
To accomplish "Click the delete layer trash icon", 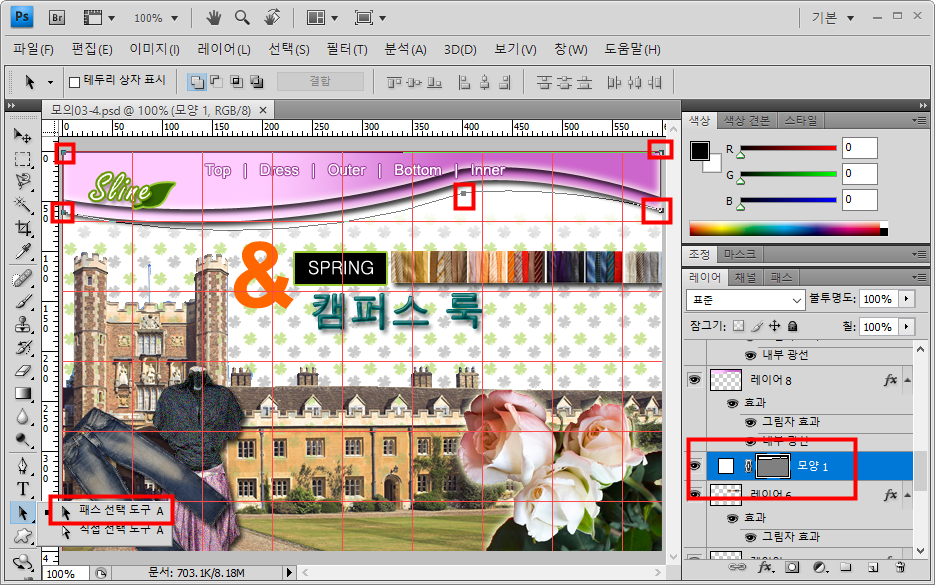I will [899, 567].
